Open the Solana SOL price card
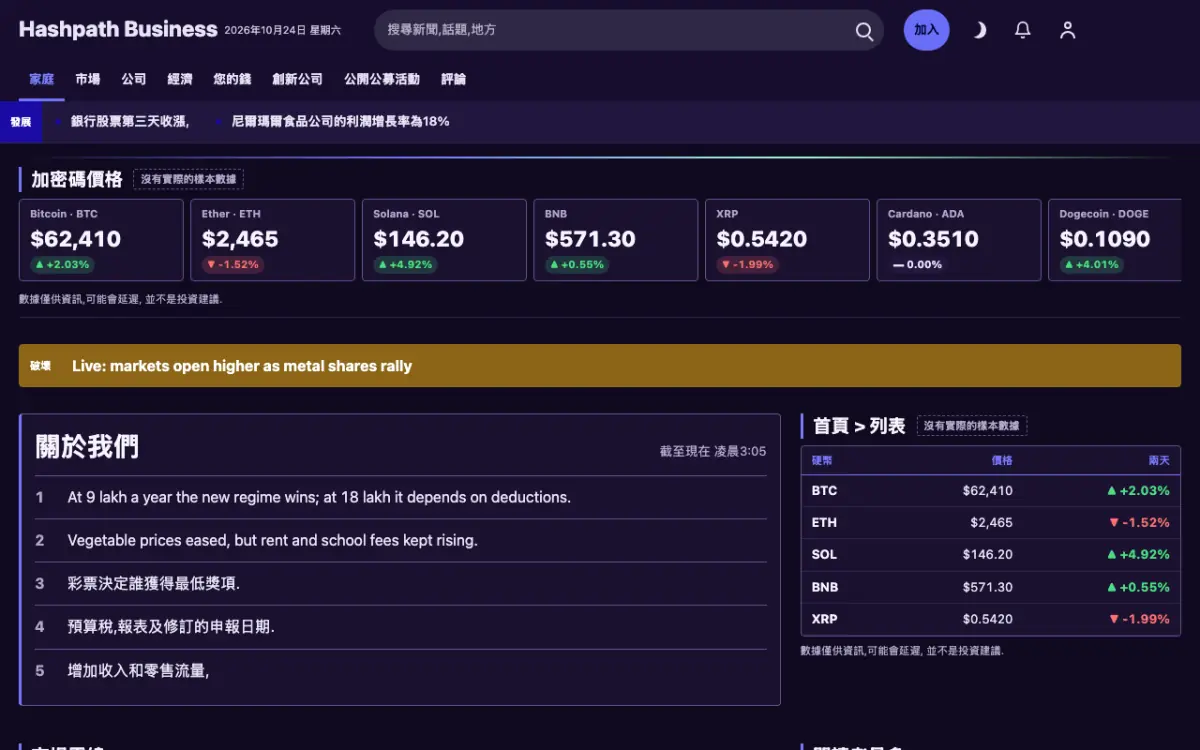 (444, 240)
